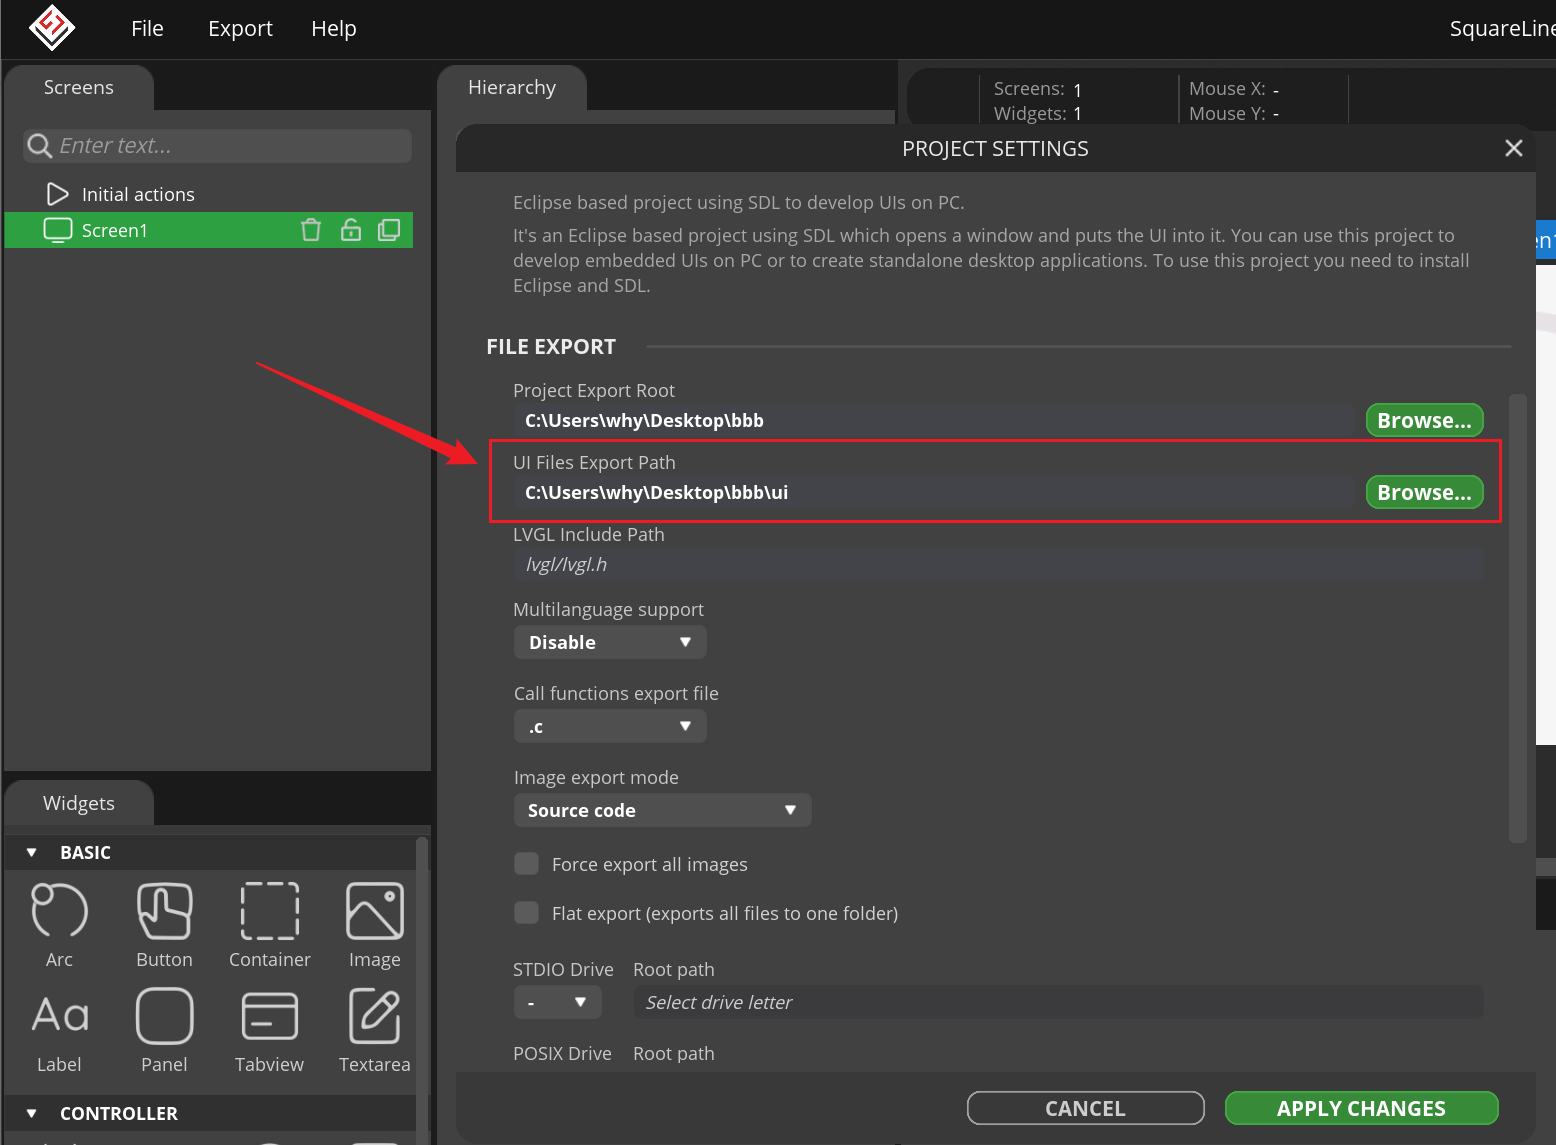
Task: Duplicate Screen1 with the copy icon
Action: [x=389, y=230]
